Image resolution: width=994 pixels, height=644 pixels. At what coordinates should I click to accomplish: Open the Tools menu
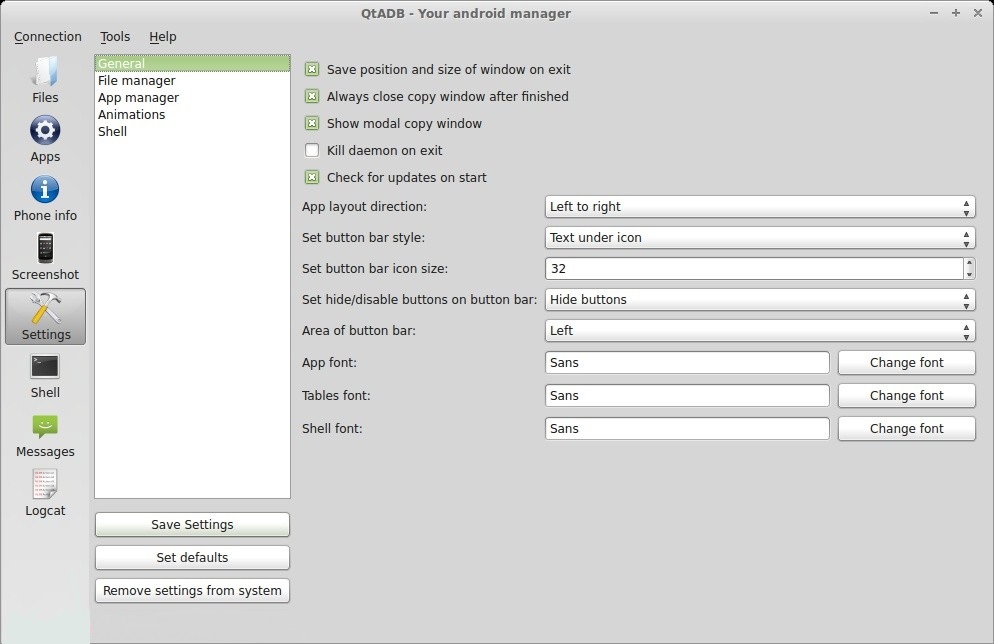point(115,37)
